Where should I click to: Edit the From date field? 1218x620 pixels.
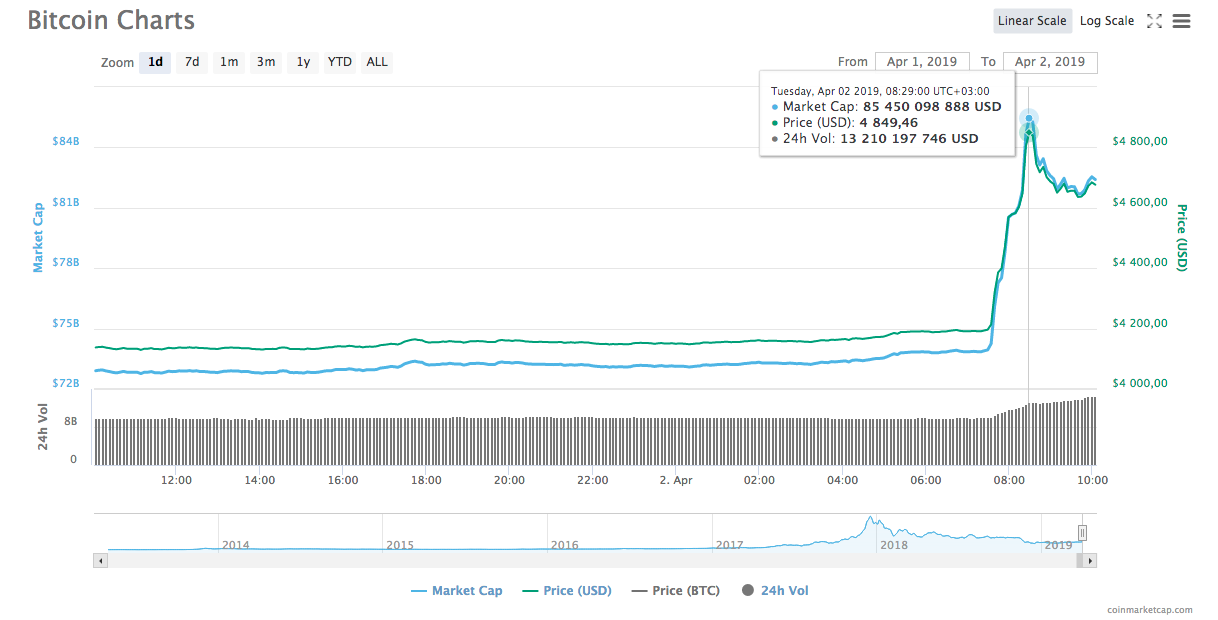click(921, 62)
